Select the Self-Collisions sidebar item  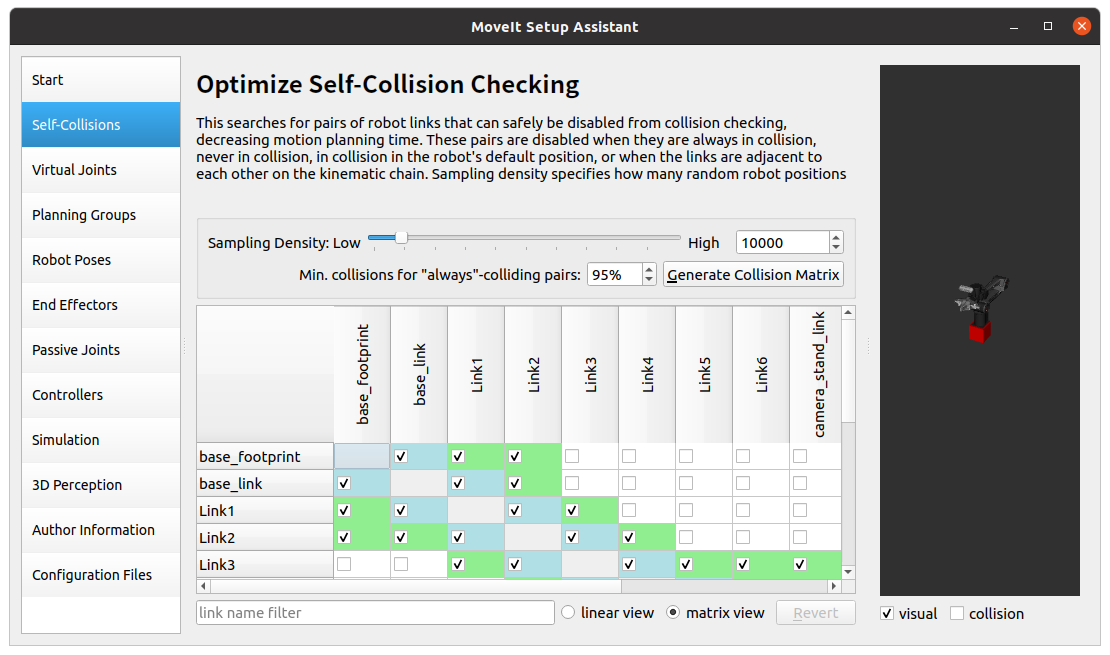pos(101,125)
